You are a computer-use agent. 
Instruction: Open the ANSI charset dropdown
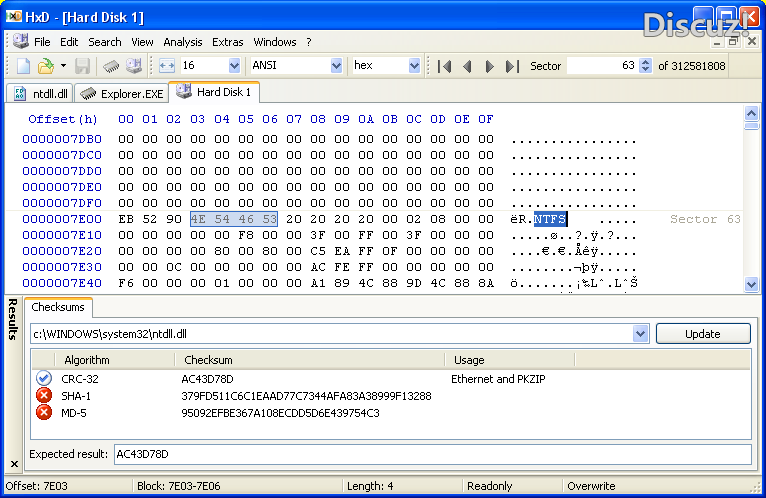click(336, 65)
